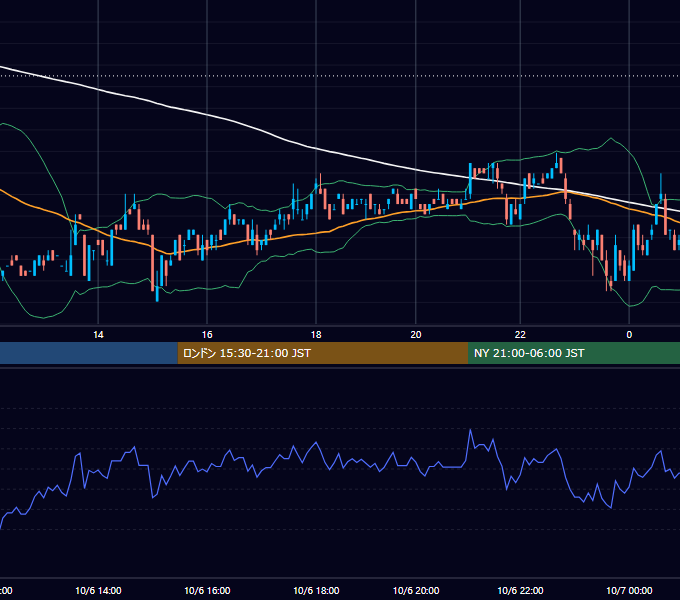The image size is (680, 600).
Task: Click the NY 21:00-06:00 JST session band
Action: [574, 353]
